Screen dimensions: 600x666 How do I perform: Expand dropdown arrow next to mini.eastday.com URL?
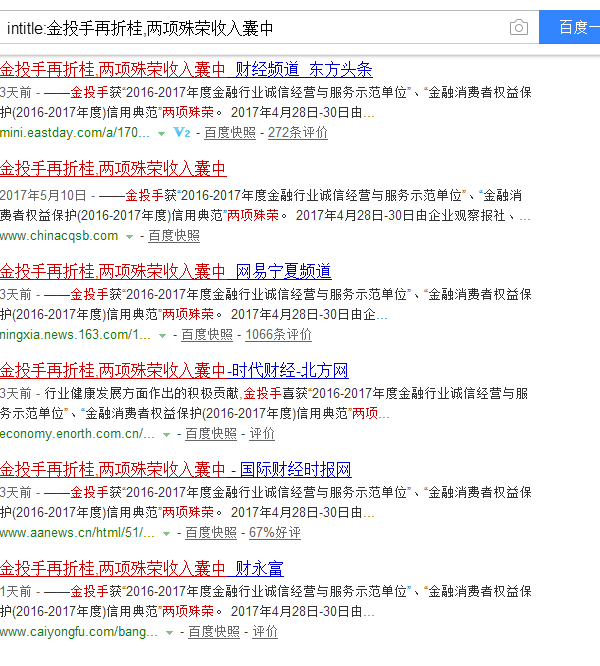(161, 134)
